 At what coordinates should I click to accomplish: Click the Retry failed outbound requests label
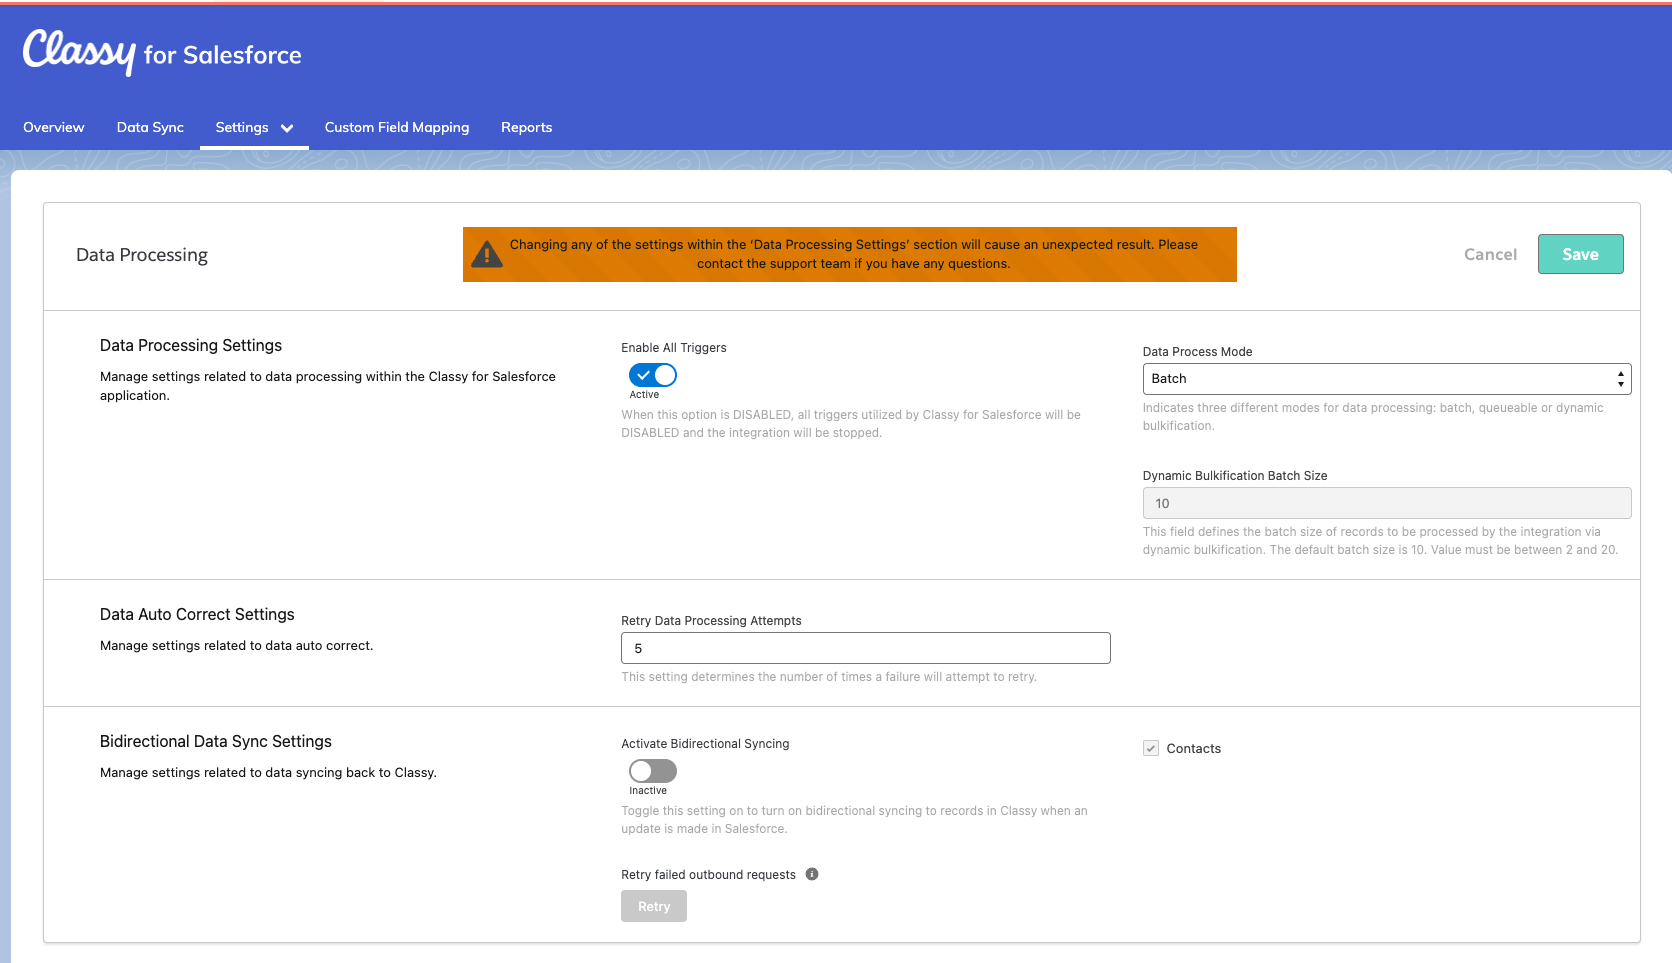tap(709, 875)
